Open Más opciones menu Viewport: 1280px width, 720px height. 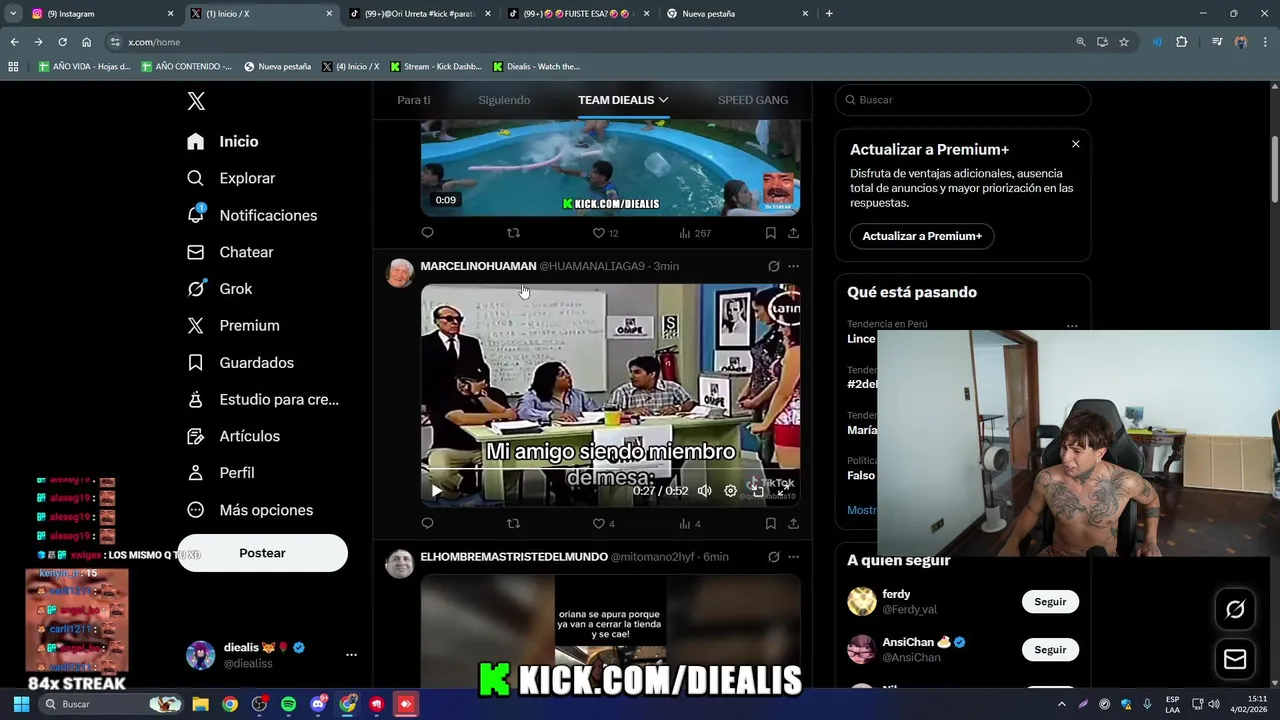250,510
